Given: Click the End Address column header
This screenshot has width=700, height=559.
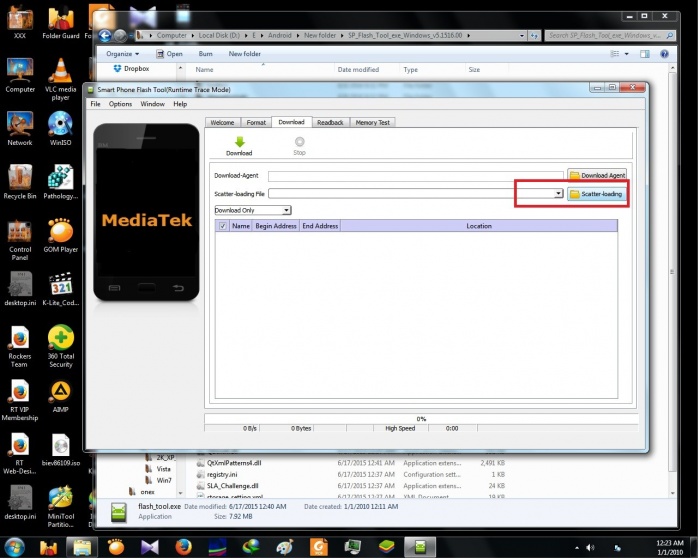Looking at the screenshot, I should 320,226.
